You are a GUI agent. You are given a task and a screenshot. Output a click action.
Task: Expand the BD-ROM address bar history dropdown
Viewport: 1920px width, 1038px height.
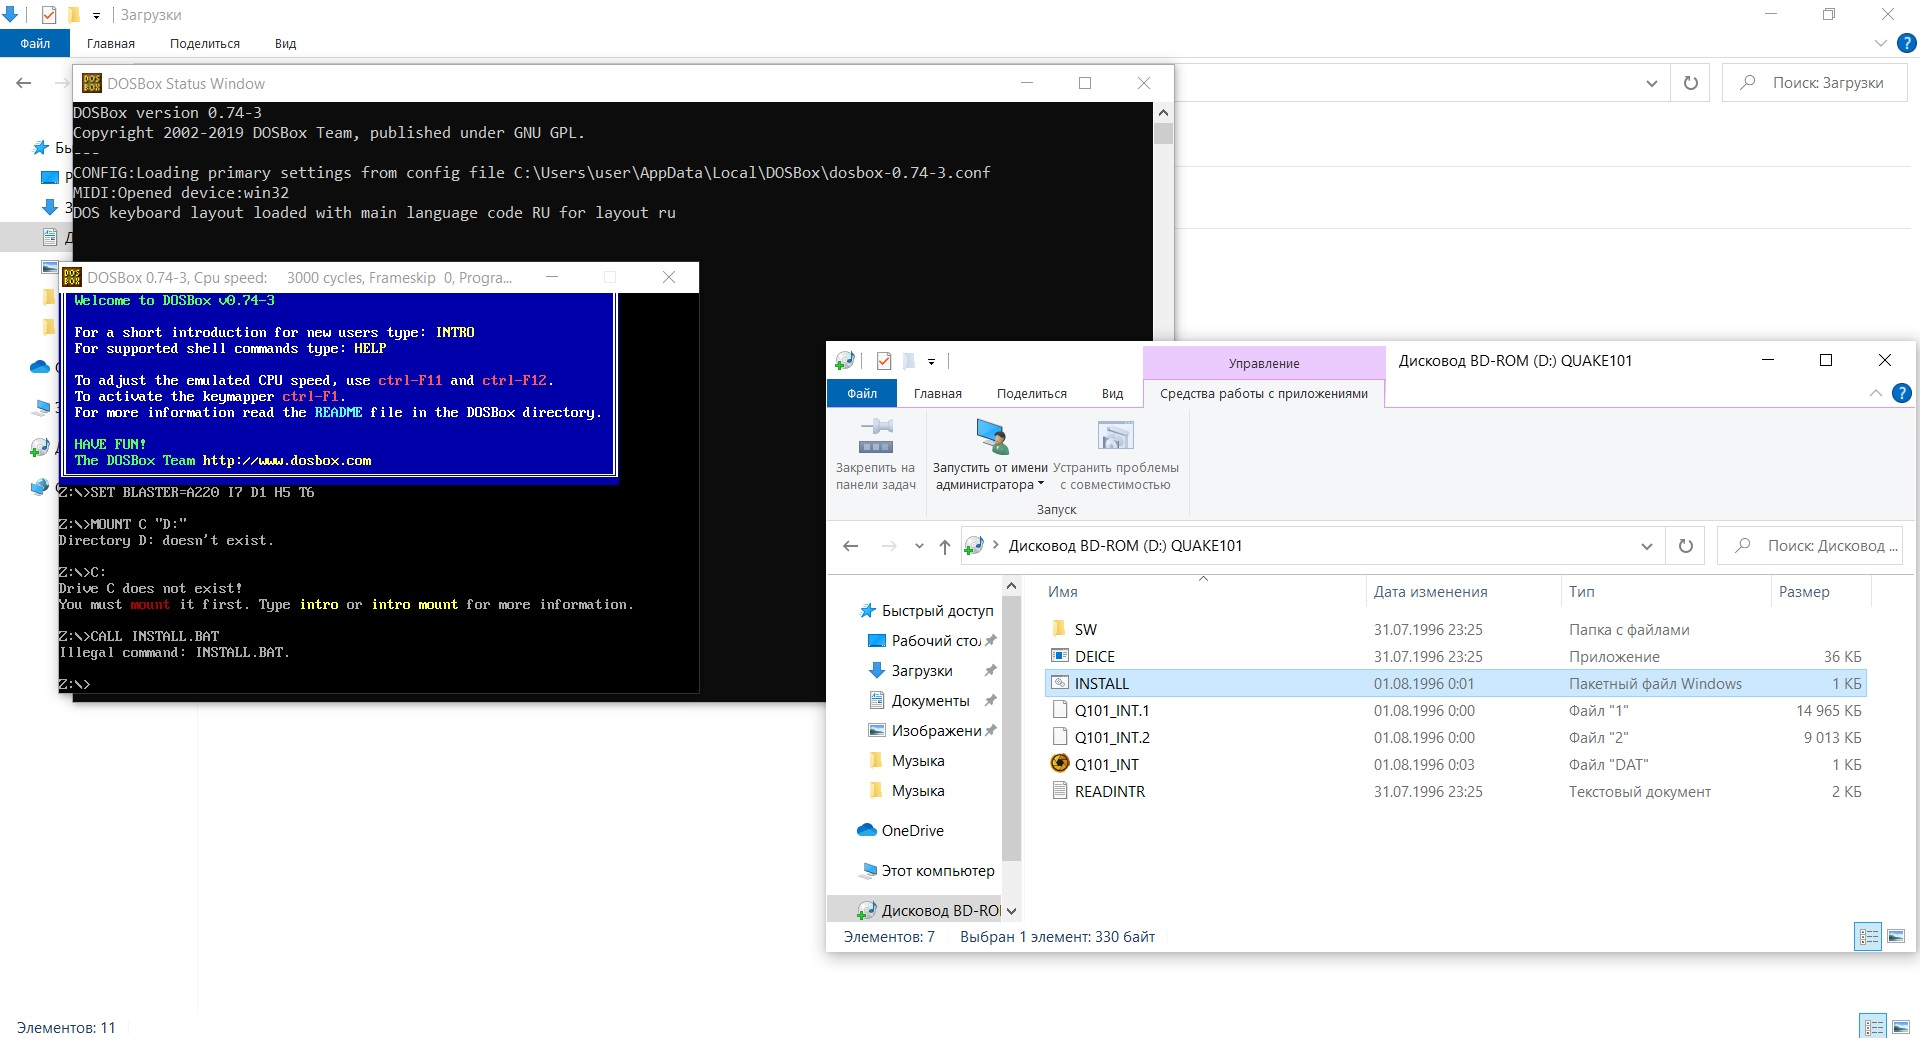click(1646, 546)
